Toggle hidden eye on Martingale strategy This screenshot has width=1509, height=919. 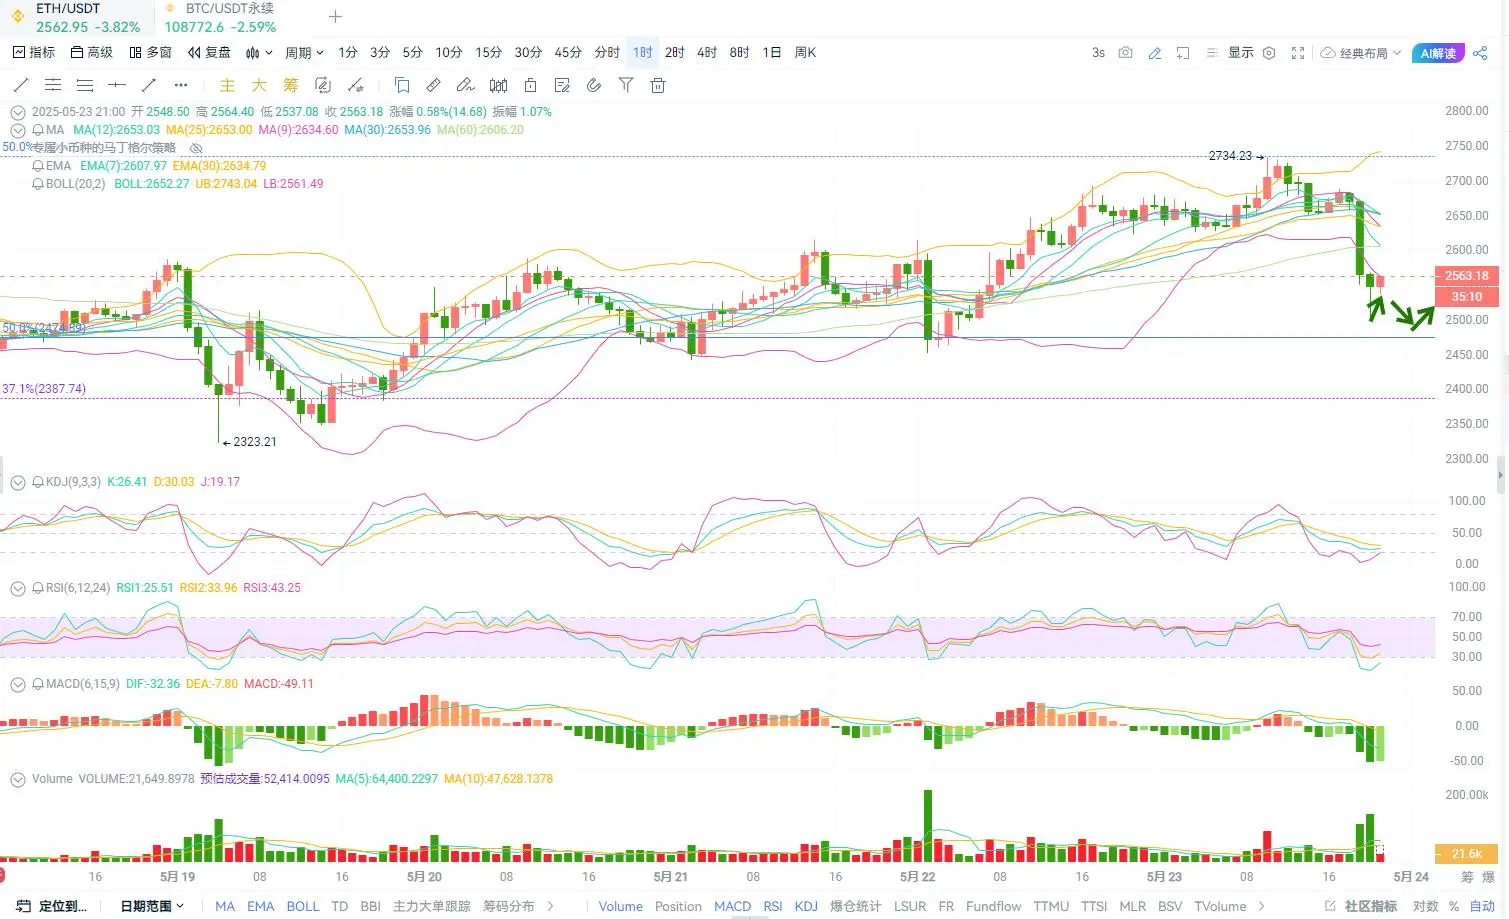pos(196,148)
